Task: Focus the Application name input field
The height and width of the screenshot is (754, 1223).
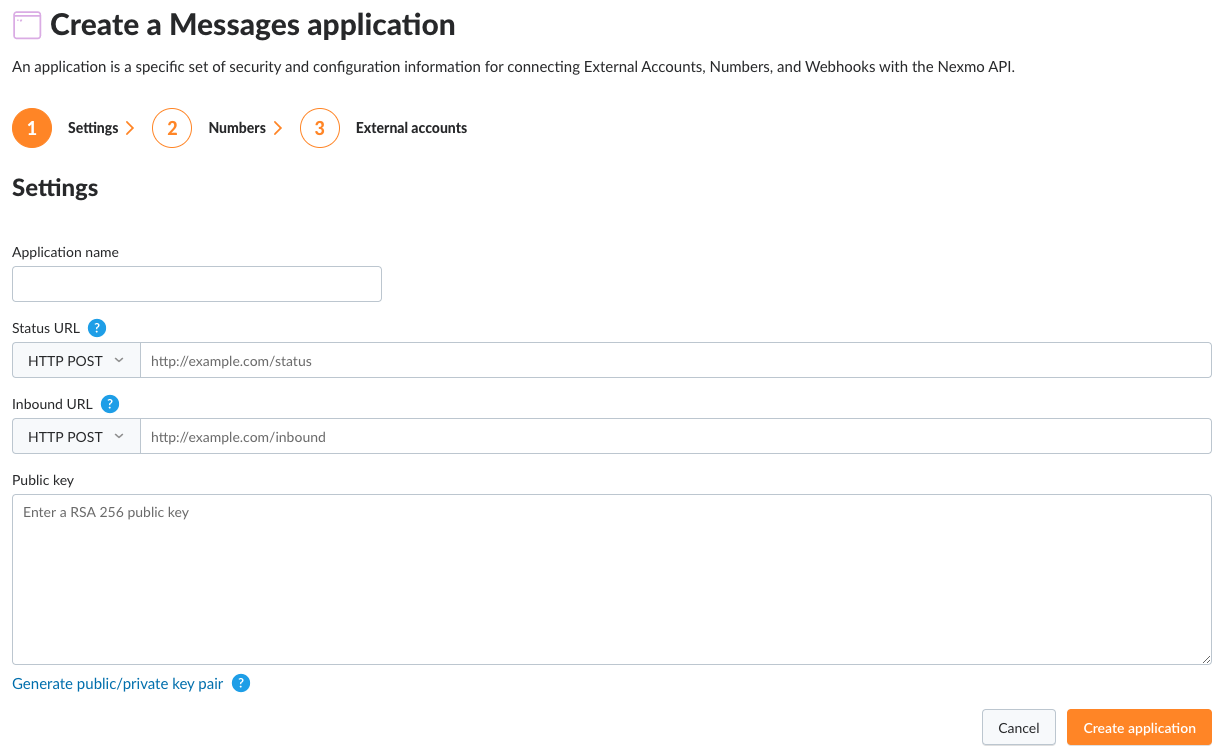Action: (197, 284)
